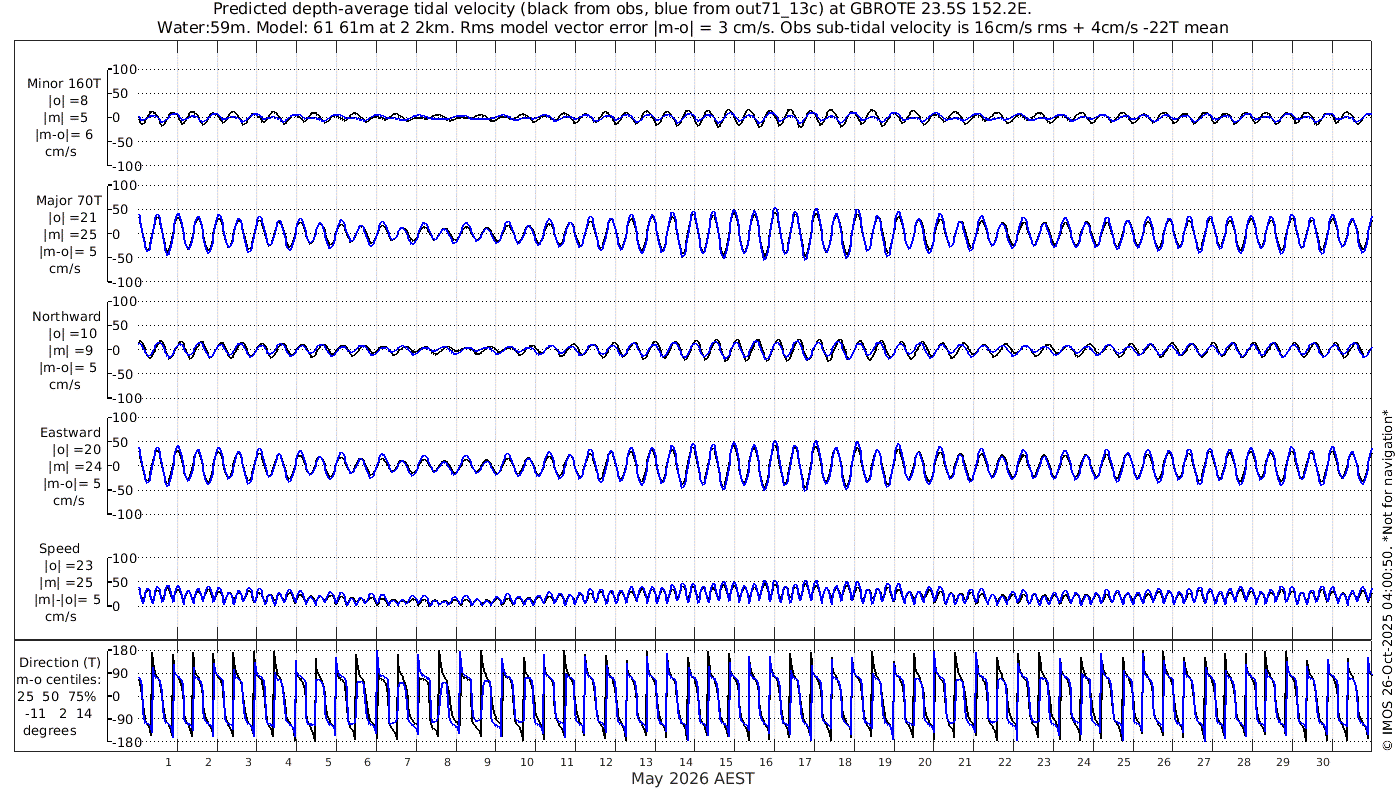Click day '1' on the date axis
Screen dimensions: 1400x800
[x=168, y=762]
